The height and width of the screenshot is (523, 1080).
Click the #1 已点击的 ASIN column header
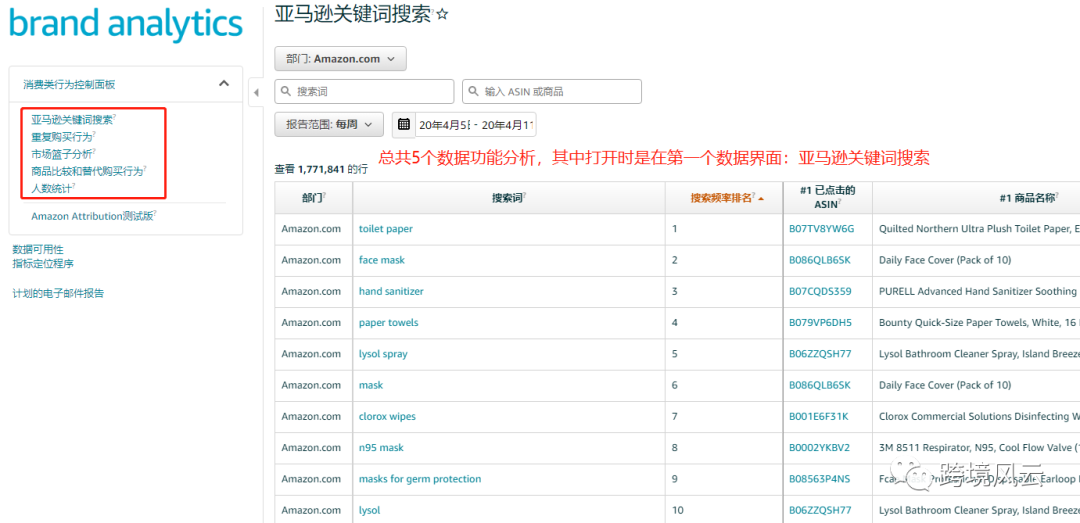827,197
